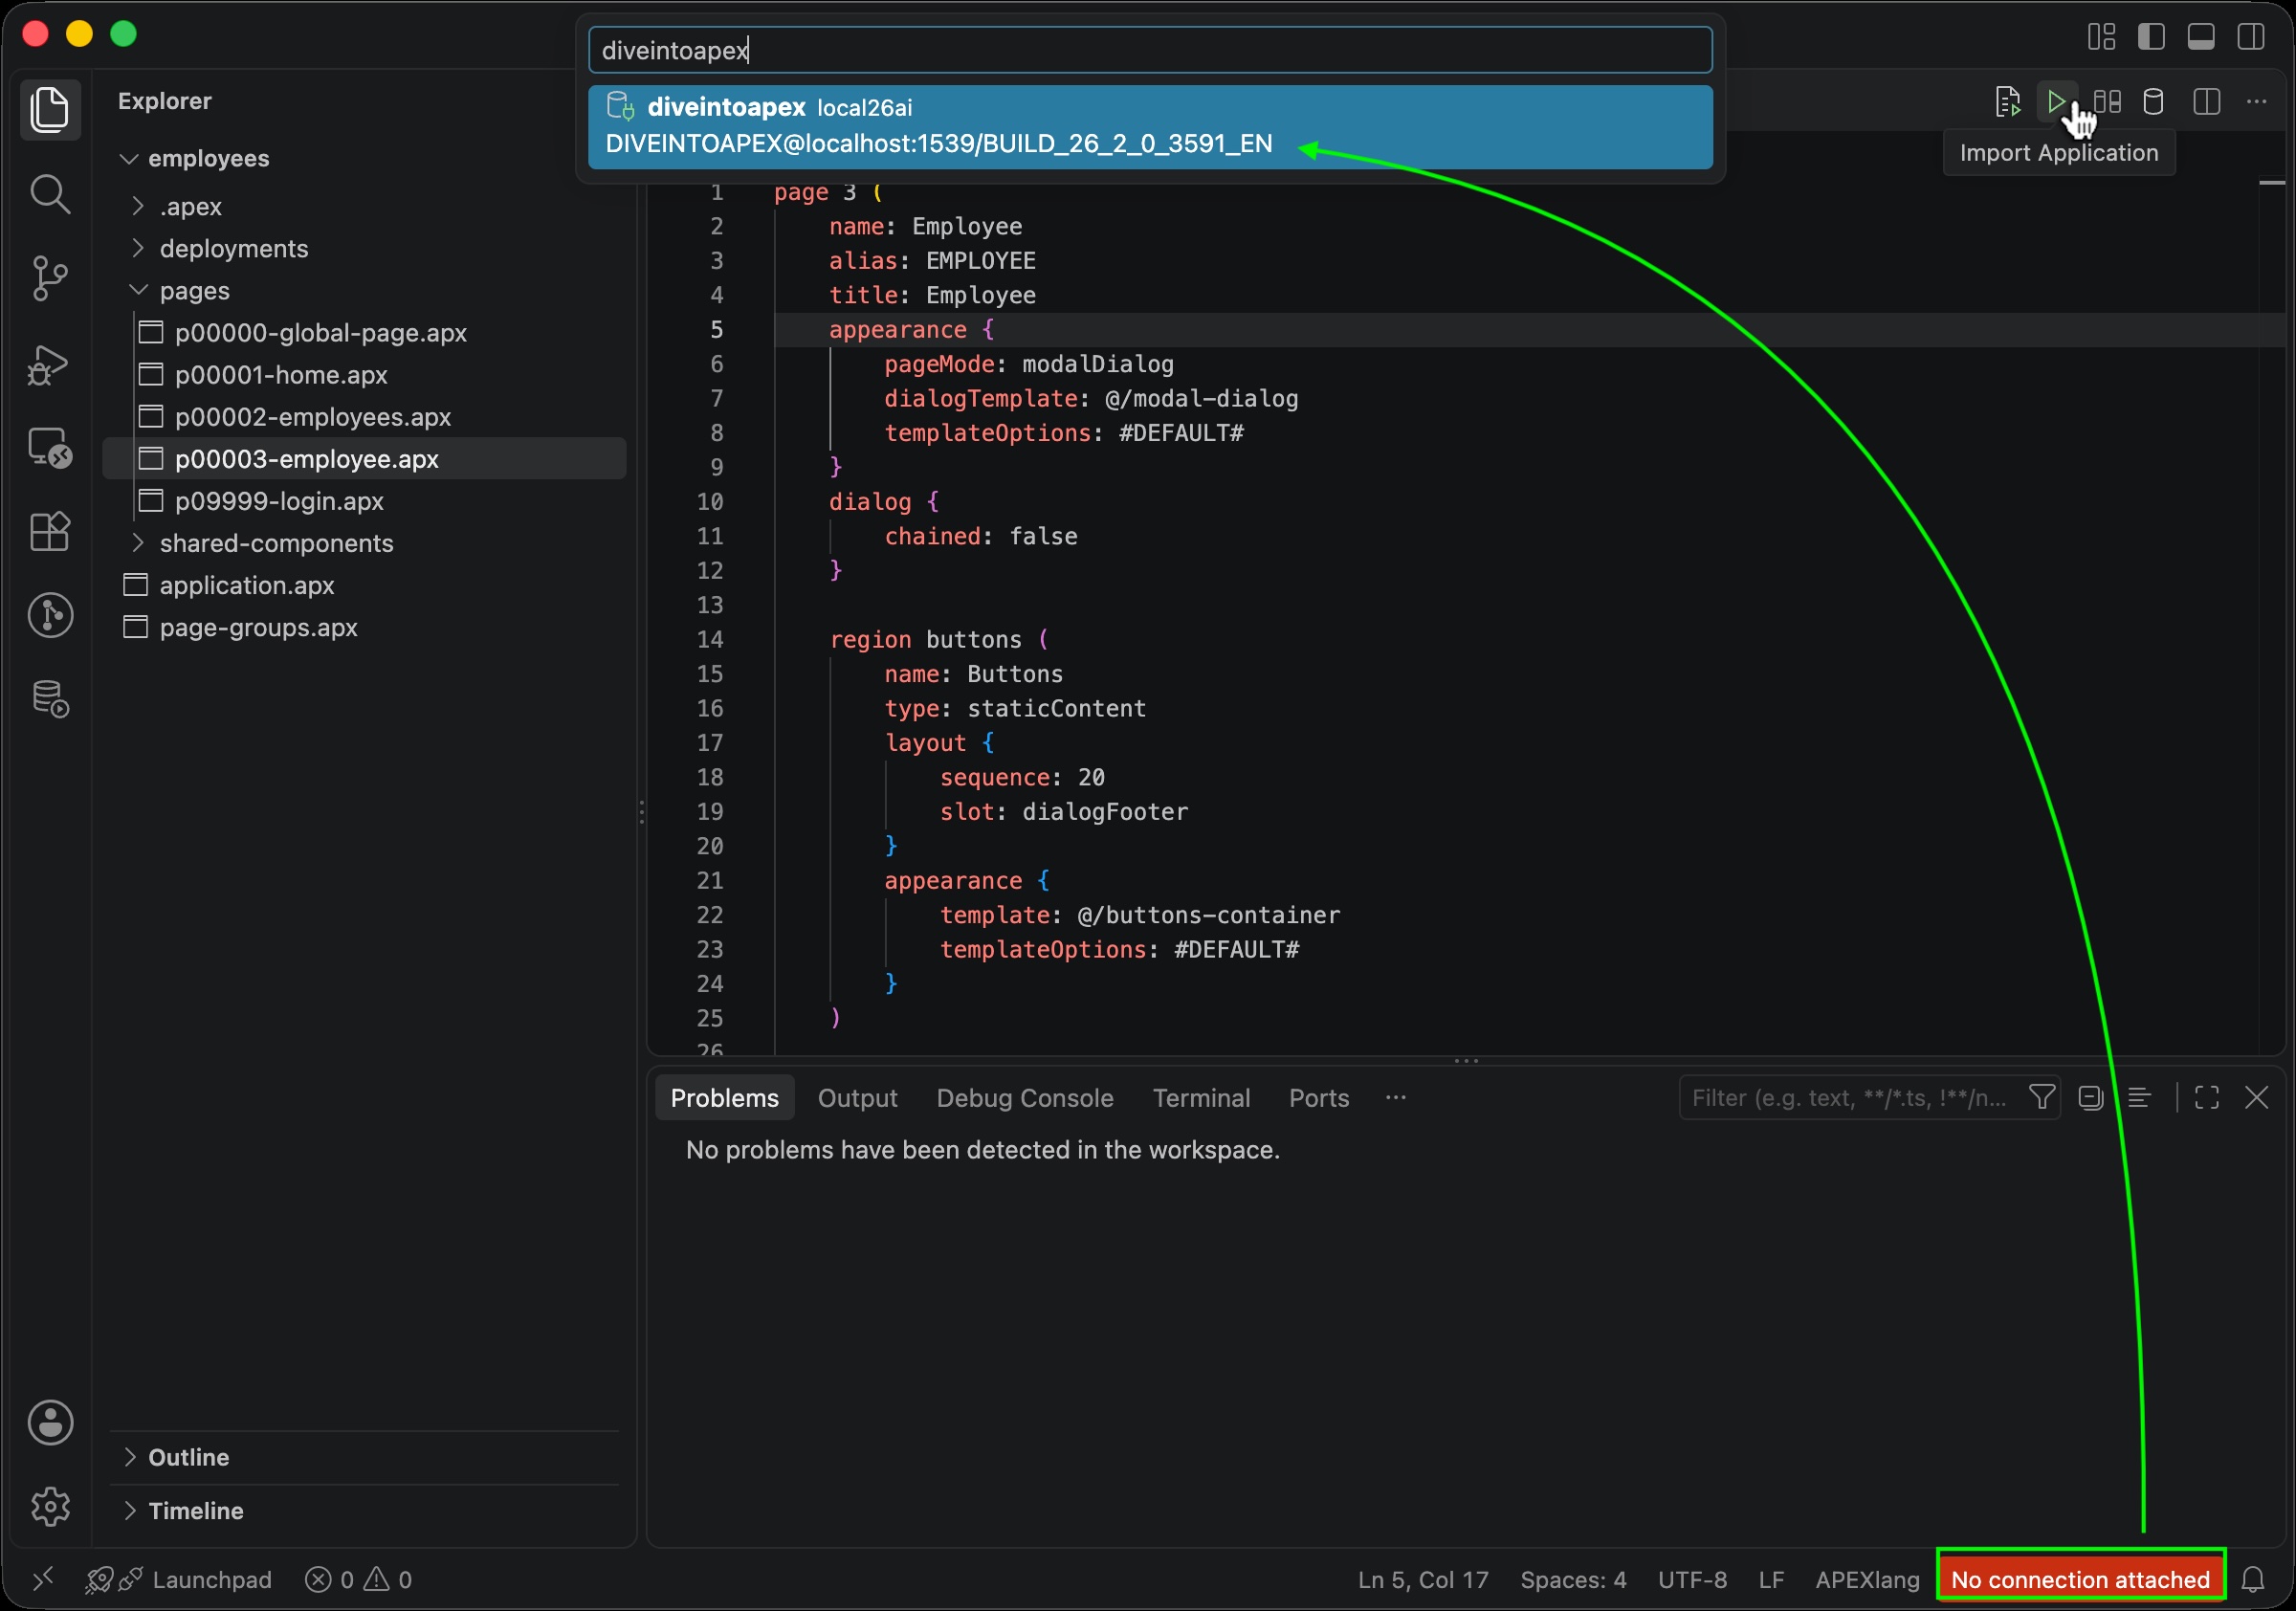Click the connection search input field
The height and width of the screenshot is (1611, 2296).
pos(1150,50)
